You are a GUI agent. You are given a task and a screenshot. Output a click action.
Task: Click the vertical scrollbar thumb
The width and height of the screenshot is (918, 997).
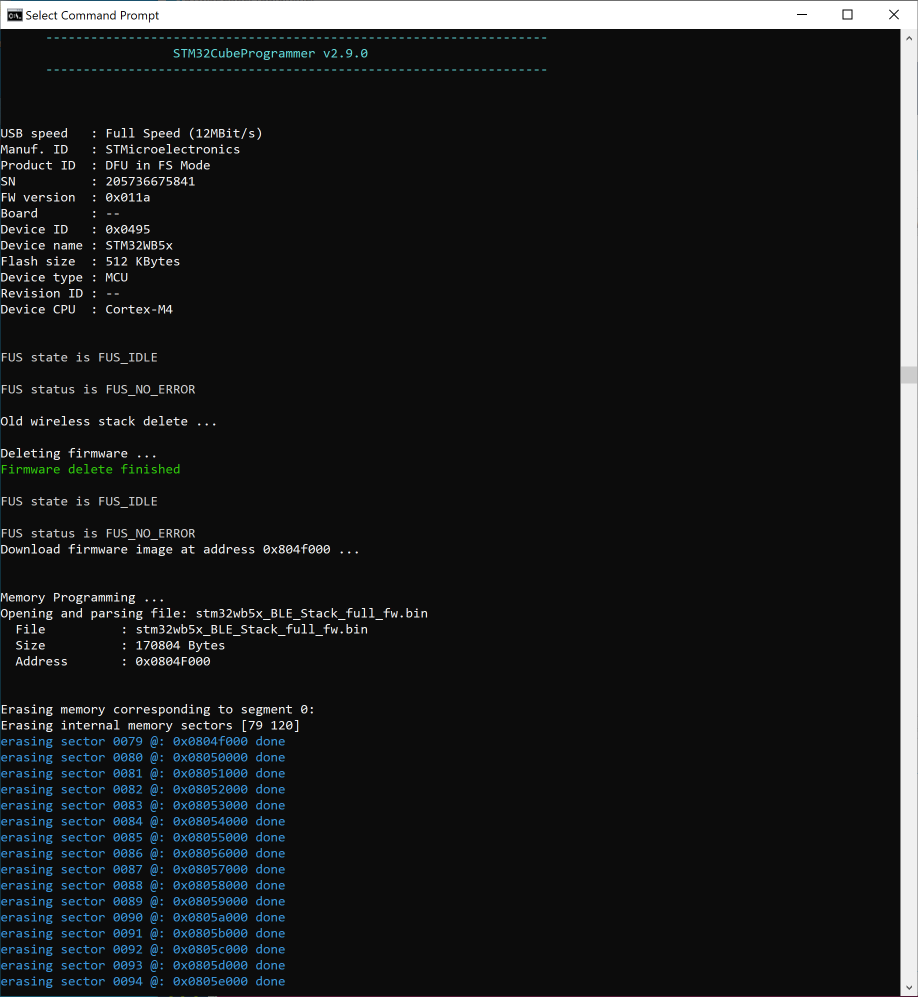pos(909,375)
